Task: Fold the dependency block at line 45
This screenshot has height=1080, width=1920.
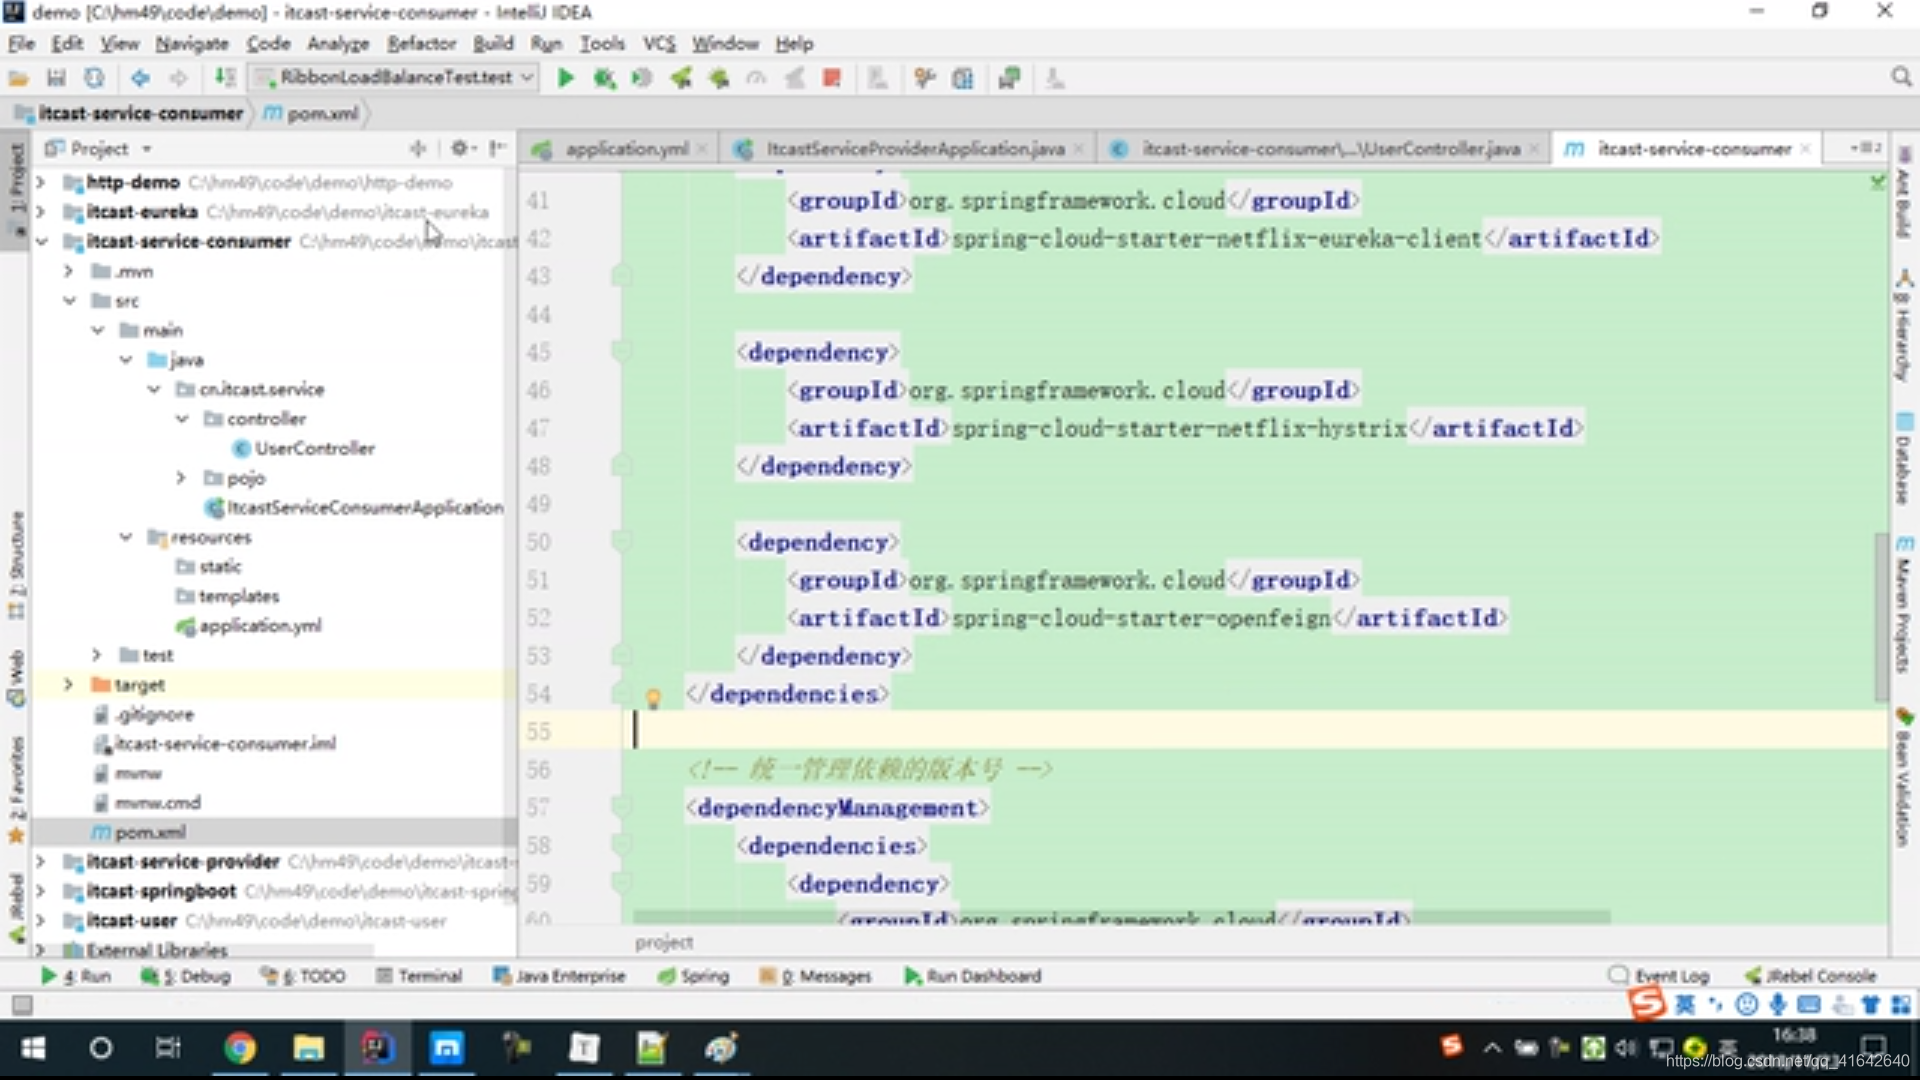Action: [621, 351]
